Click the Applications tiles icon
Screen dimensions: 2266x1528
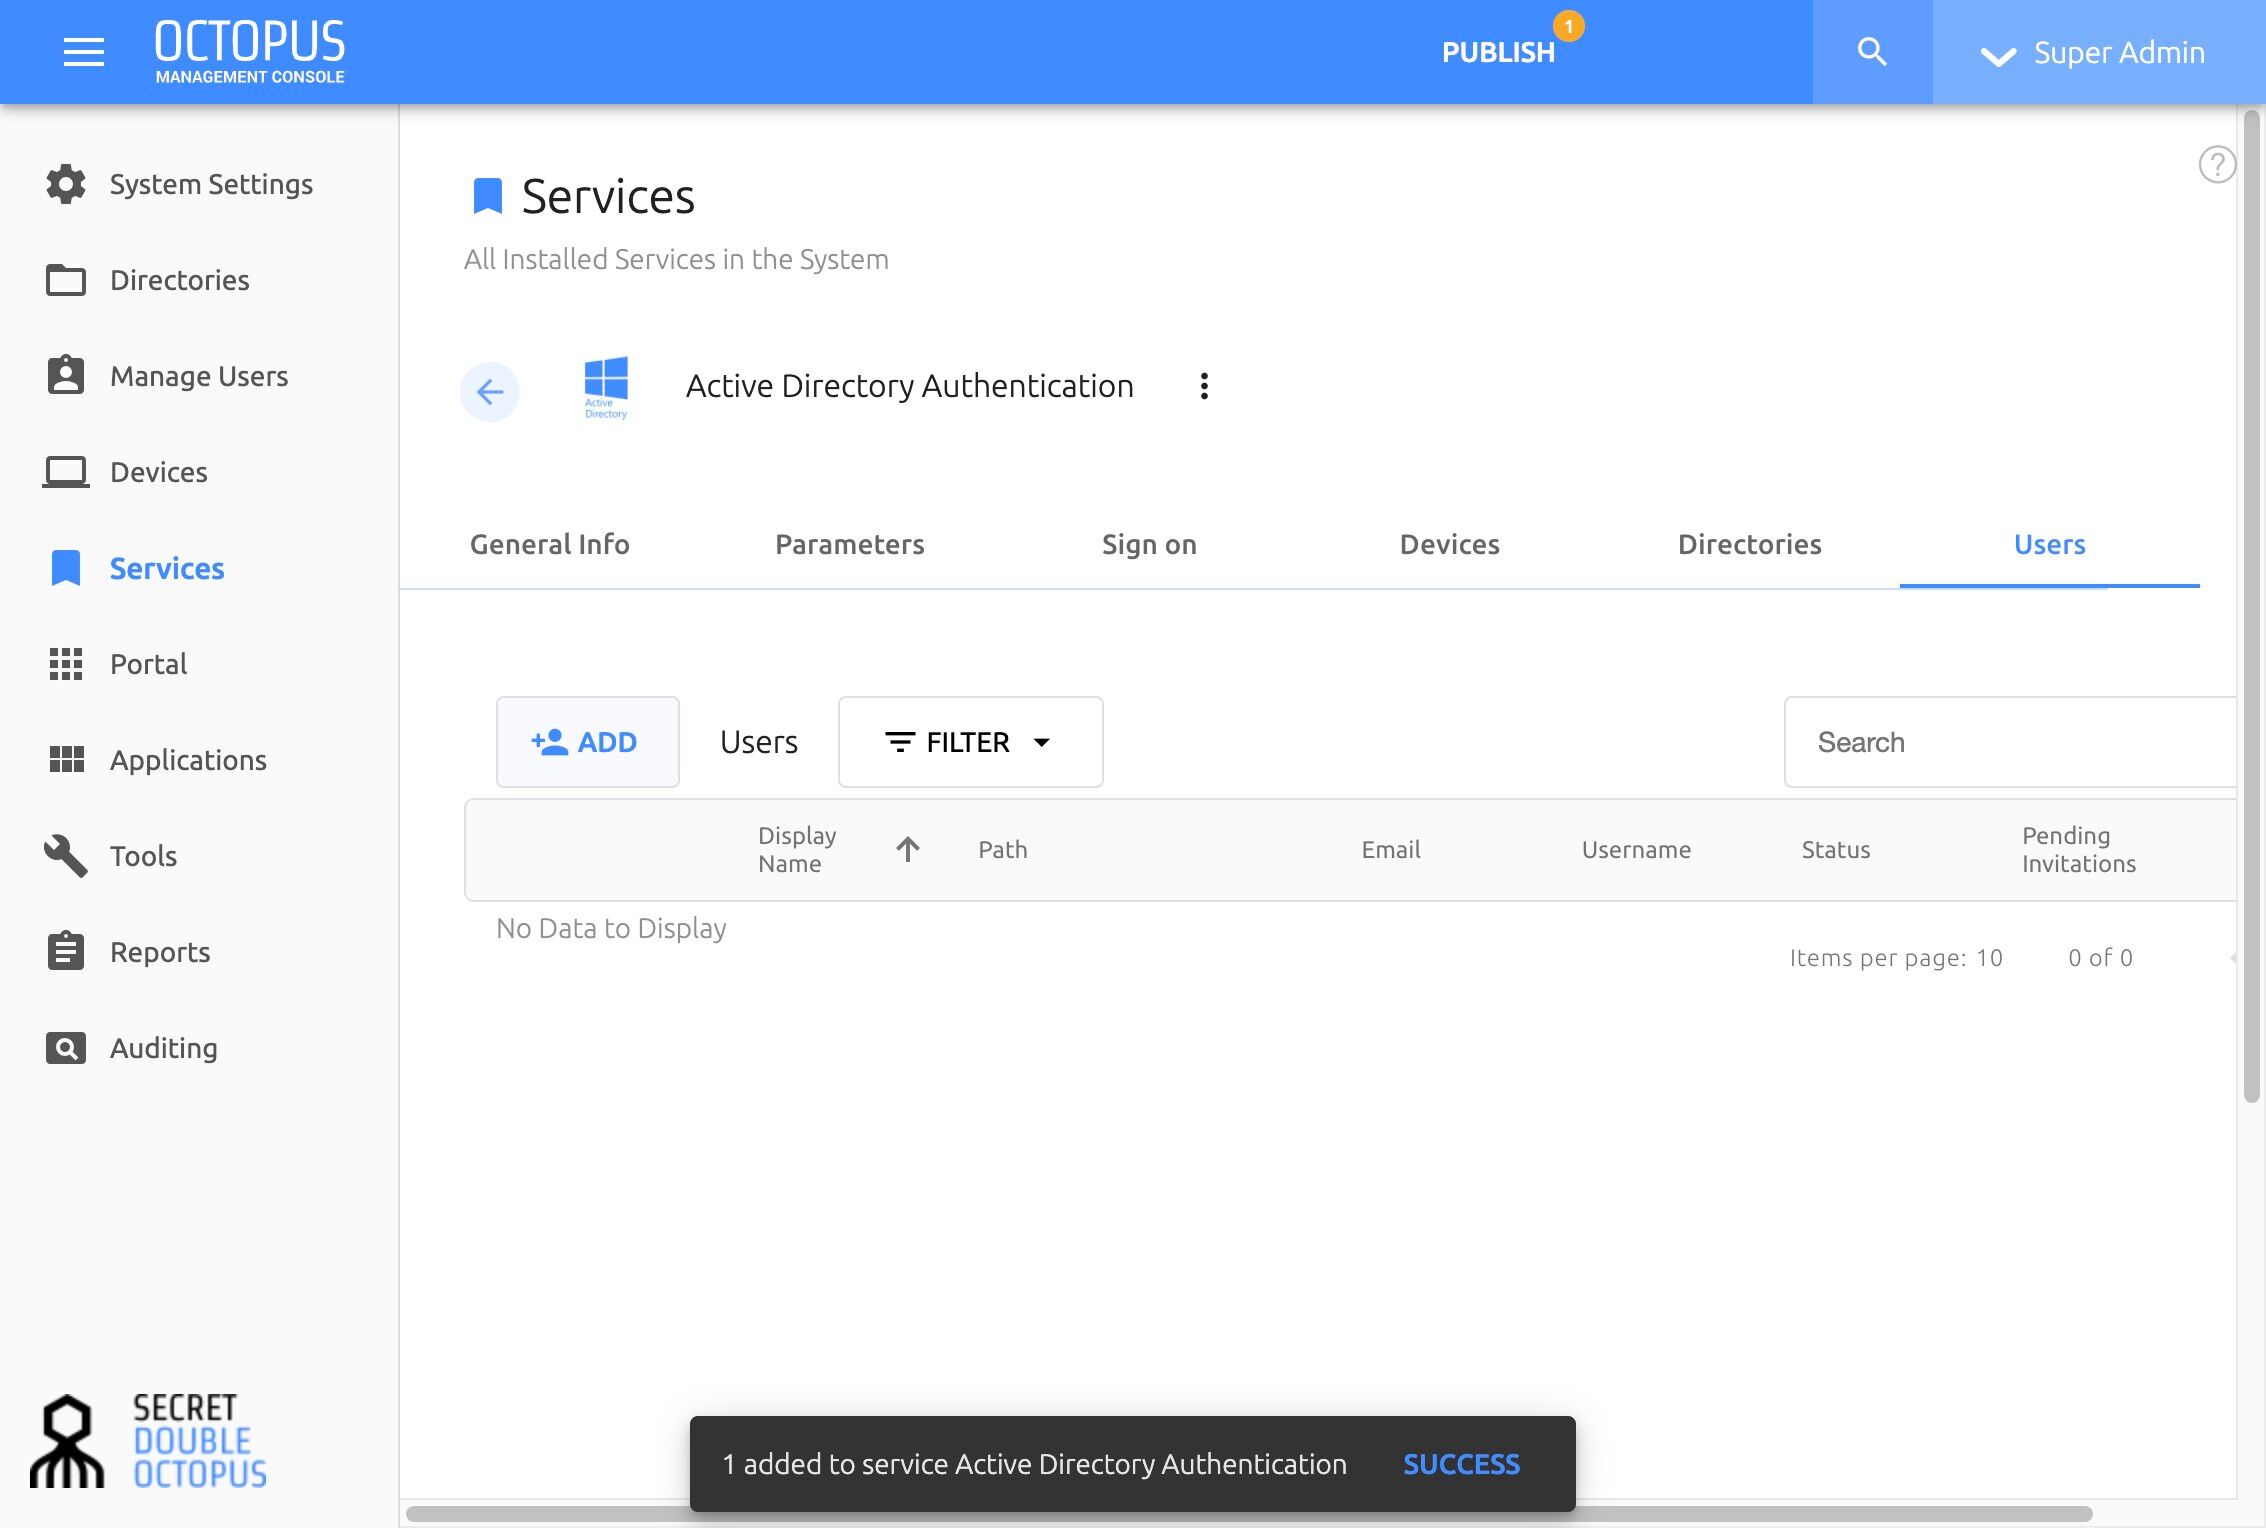[66, 760]
